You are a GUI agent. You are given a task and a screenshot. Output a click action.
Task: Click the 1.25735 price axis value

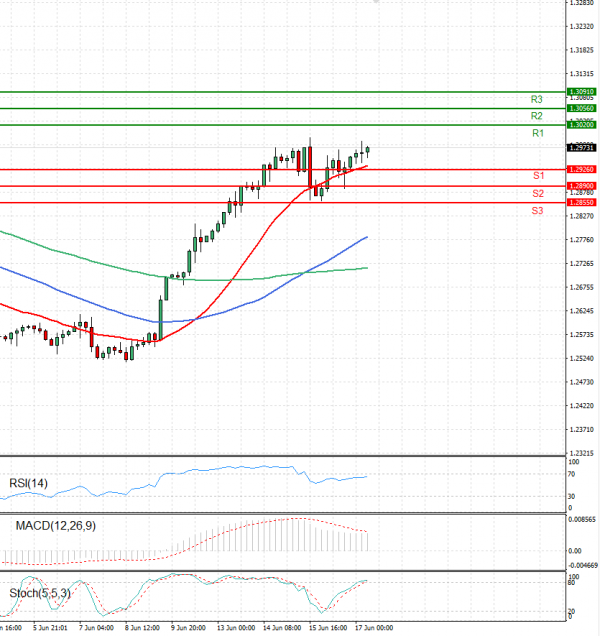581,335
